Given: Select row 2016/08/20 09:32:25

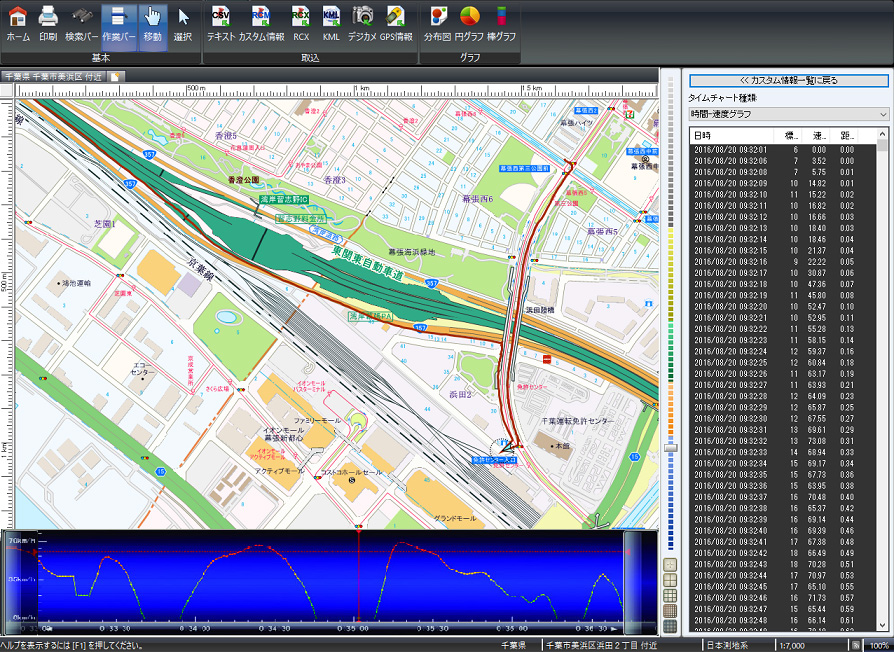Looking at the screenshot, I should (x=782, y=362).
